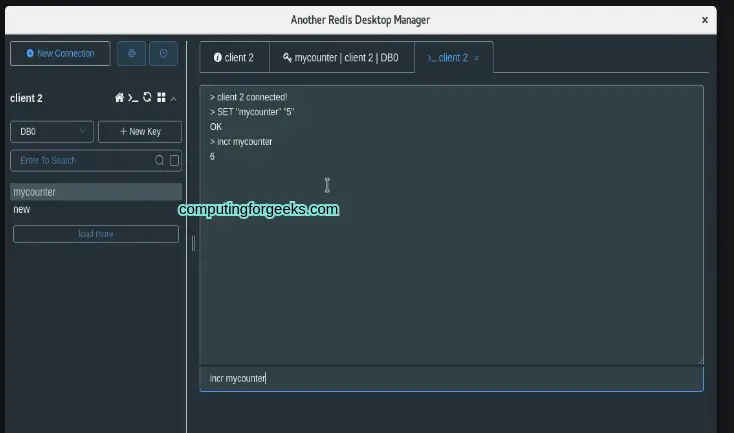Open the DB0 database dropdown
The width and height of the screenshot is (734, 433).
click(x=52, y=132)
